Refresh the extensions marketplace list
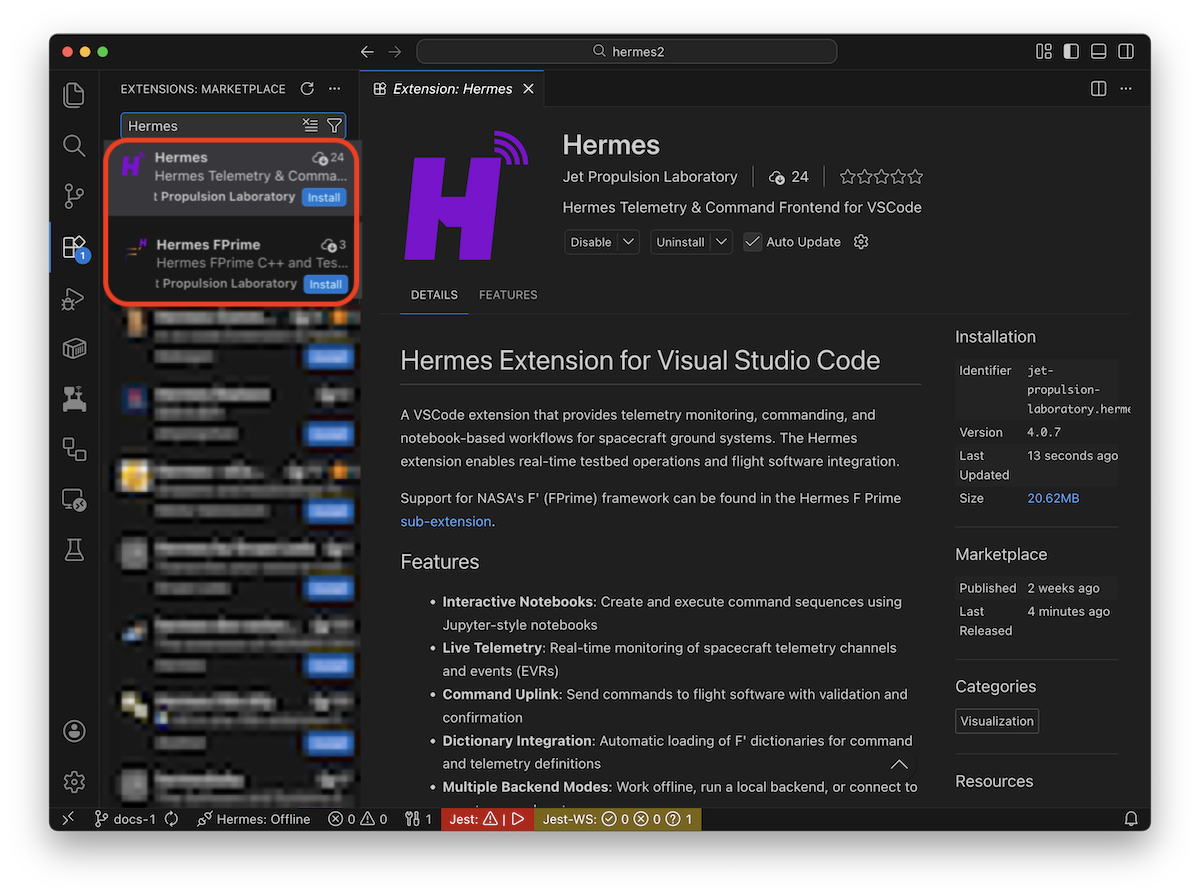This screenshot has height=896, width=1200. point(307,89)
